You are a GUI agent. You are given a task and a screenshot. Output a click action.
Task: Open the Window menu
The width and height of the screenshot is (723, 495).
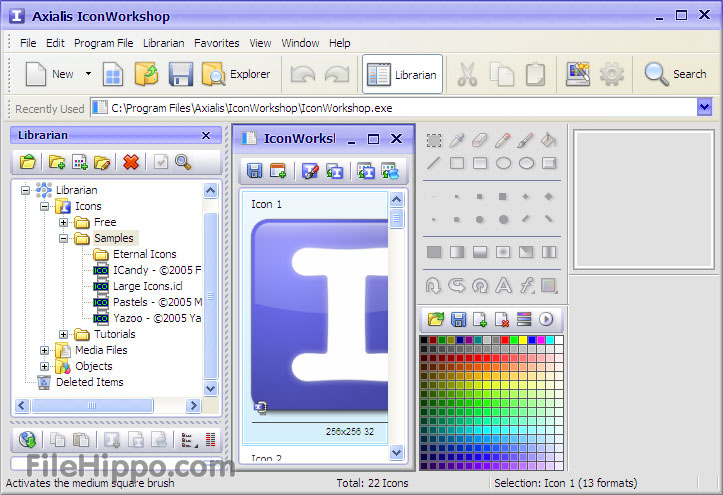coord(300,43)
